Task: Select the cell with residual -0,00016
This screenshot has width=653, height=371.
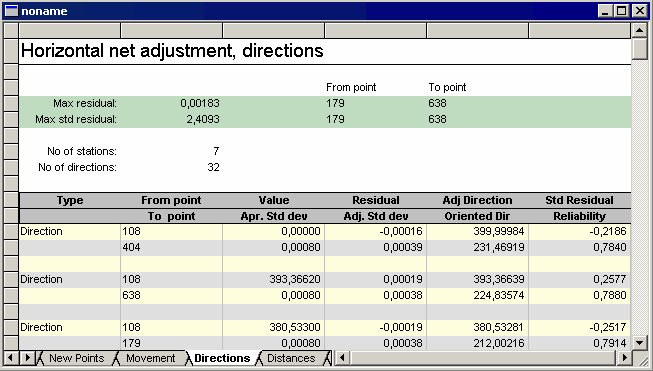Action: [x=376, y=232]
